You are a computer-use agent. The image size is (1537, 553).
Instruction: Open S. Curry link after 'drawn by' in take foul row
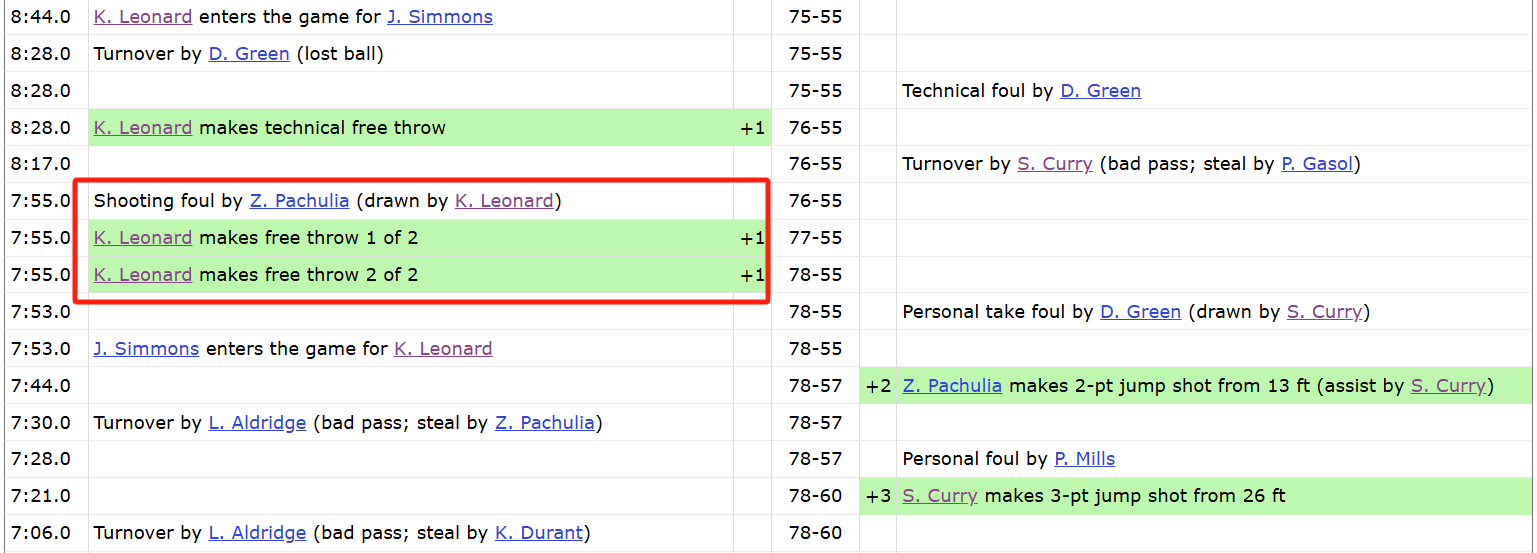click(1324, 312)
